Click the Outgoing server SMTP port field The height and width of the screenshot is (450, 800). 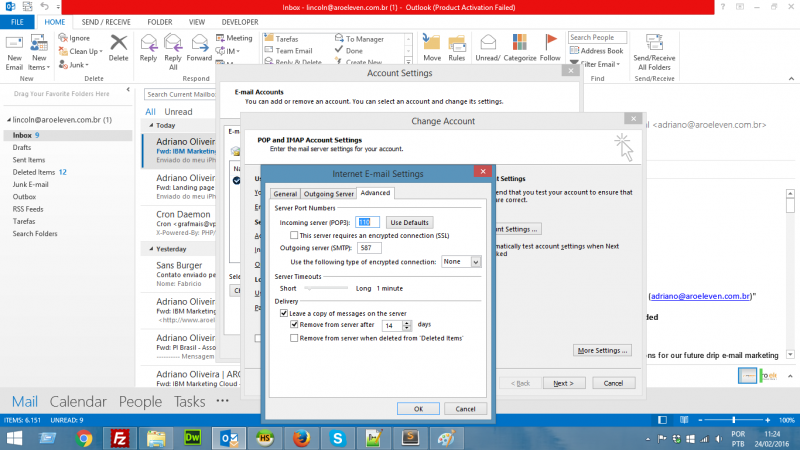[369, 247]
